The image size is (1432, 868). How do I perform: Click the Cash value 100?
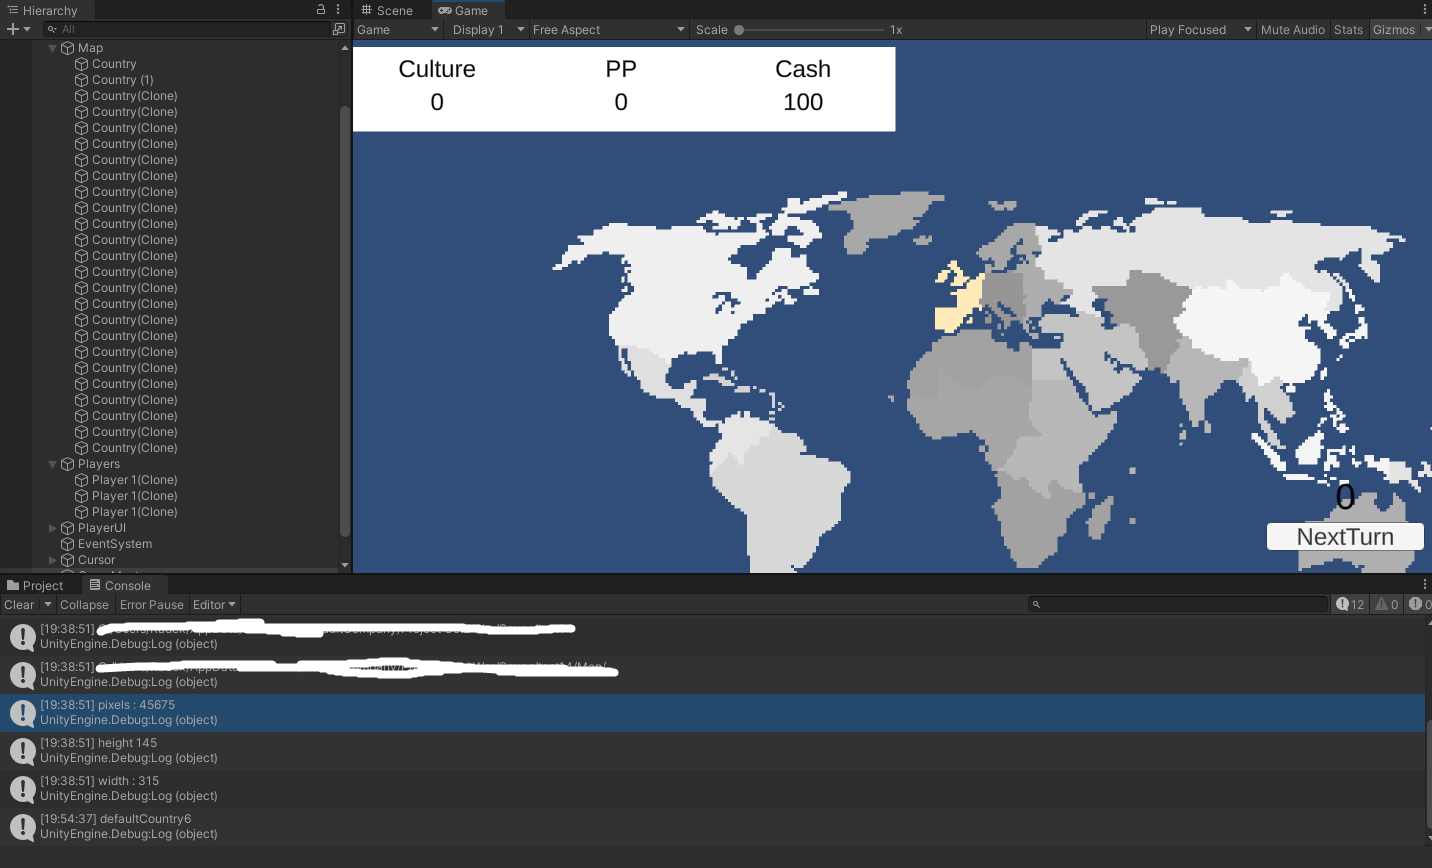[x=803, y=102]
